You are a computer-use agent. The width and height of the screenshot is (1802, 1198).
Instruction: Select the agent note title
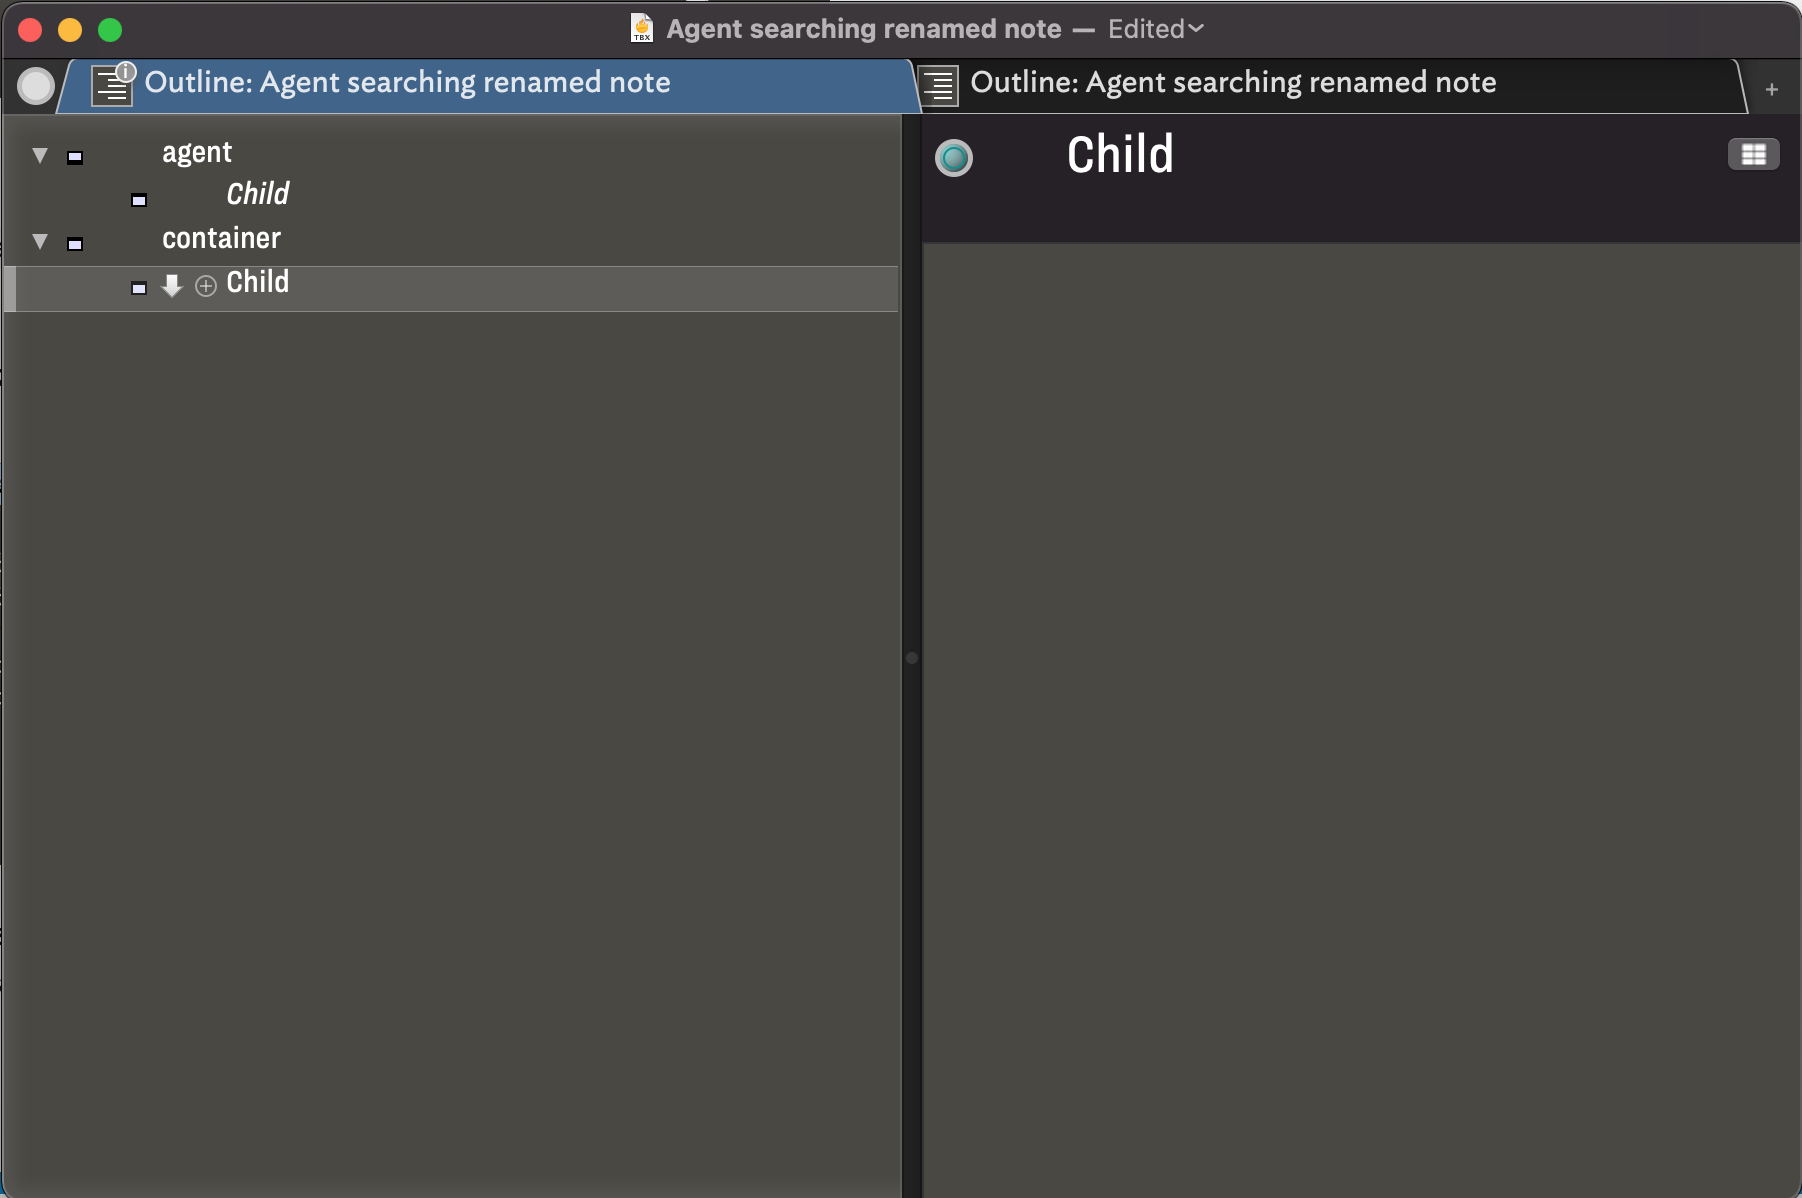tap(197, 152)
